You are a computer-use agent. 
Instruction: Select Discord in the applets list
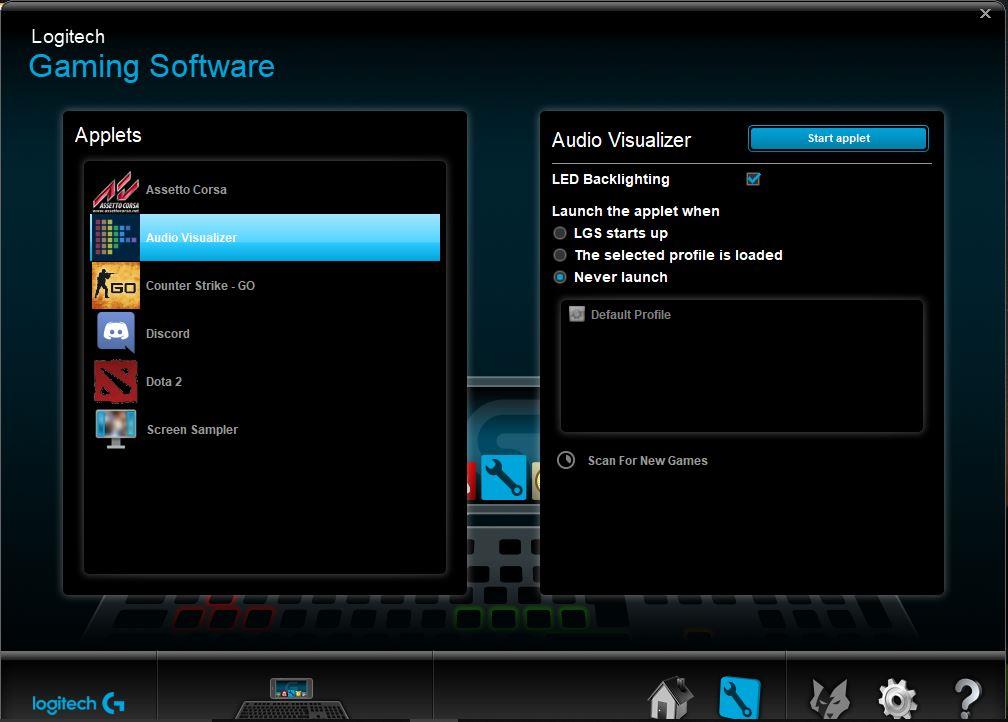(x=265, y=333)
